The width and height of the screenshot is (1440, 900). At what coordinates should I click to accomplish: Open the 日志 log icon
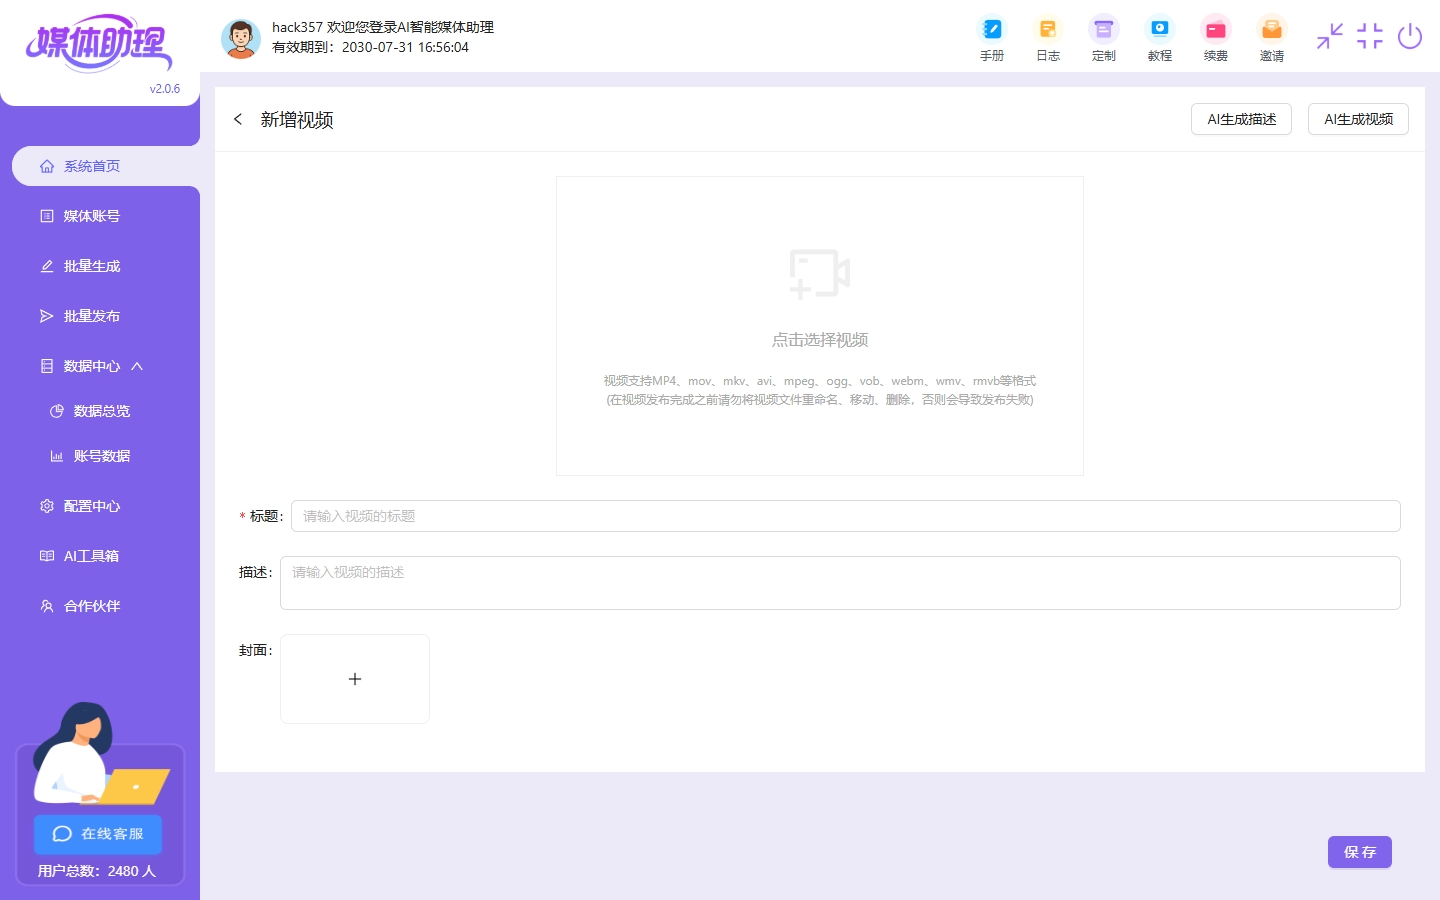point(1047,38)
